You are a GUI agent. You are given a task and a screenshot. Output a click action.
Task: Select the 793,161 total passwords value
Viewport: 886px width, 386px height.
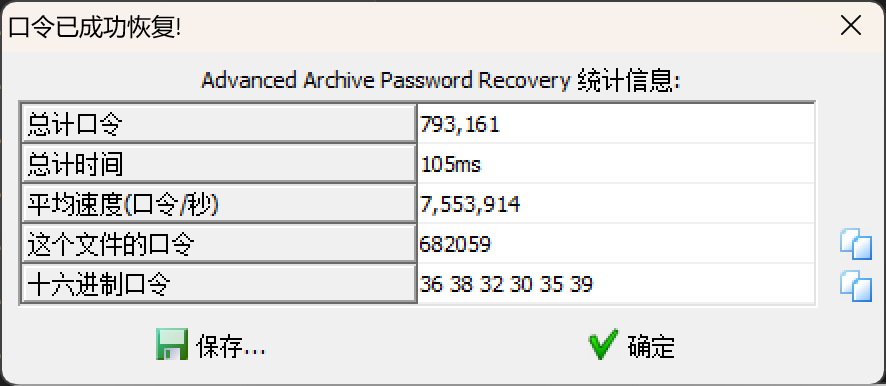point(616,124)
